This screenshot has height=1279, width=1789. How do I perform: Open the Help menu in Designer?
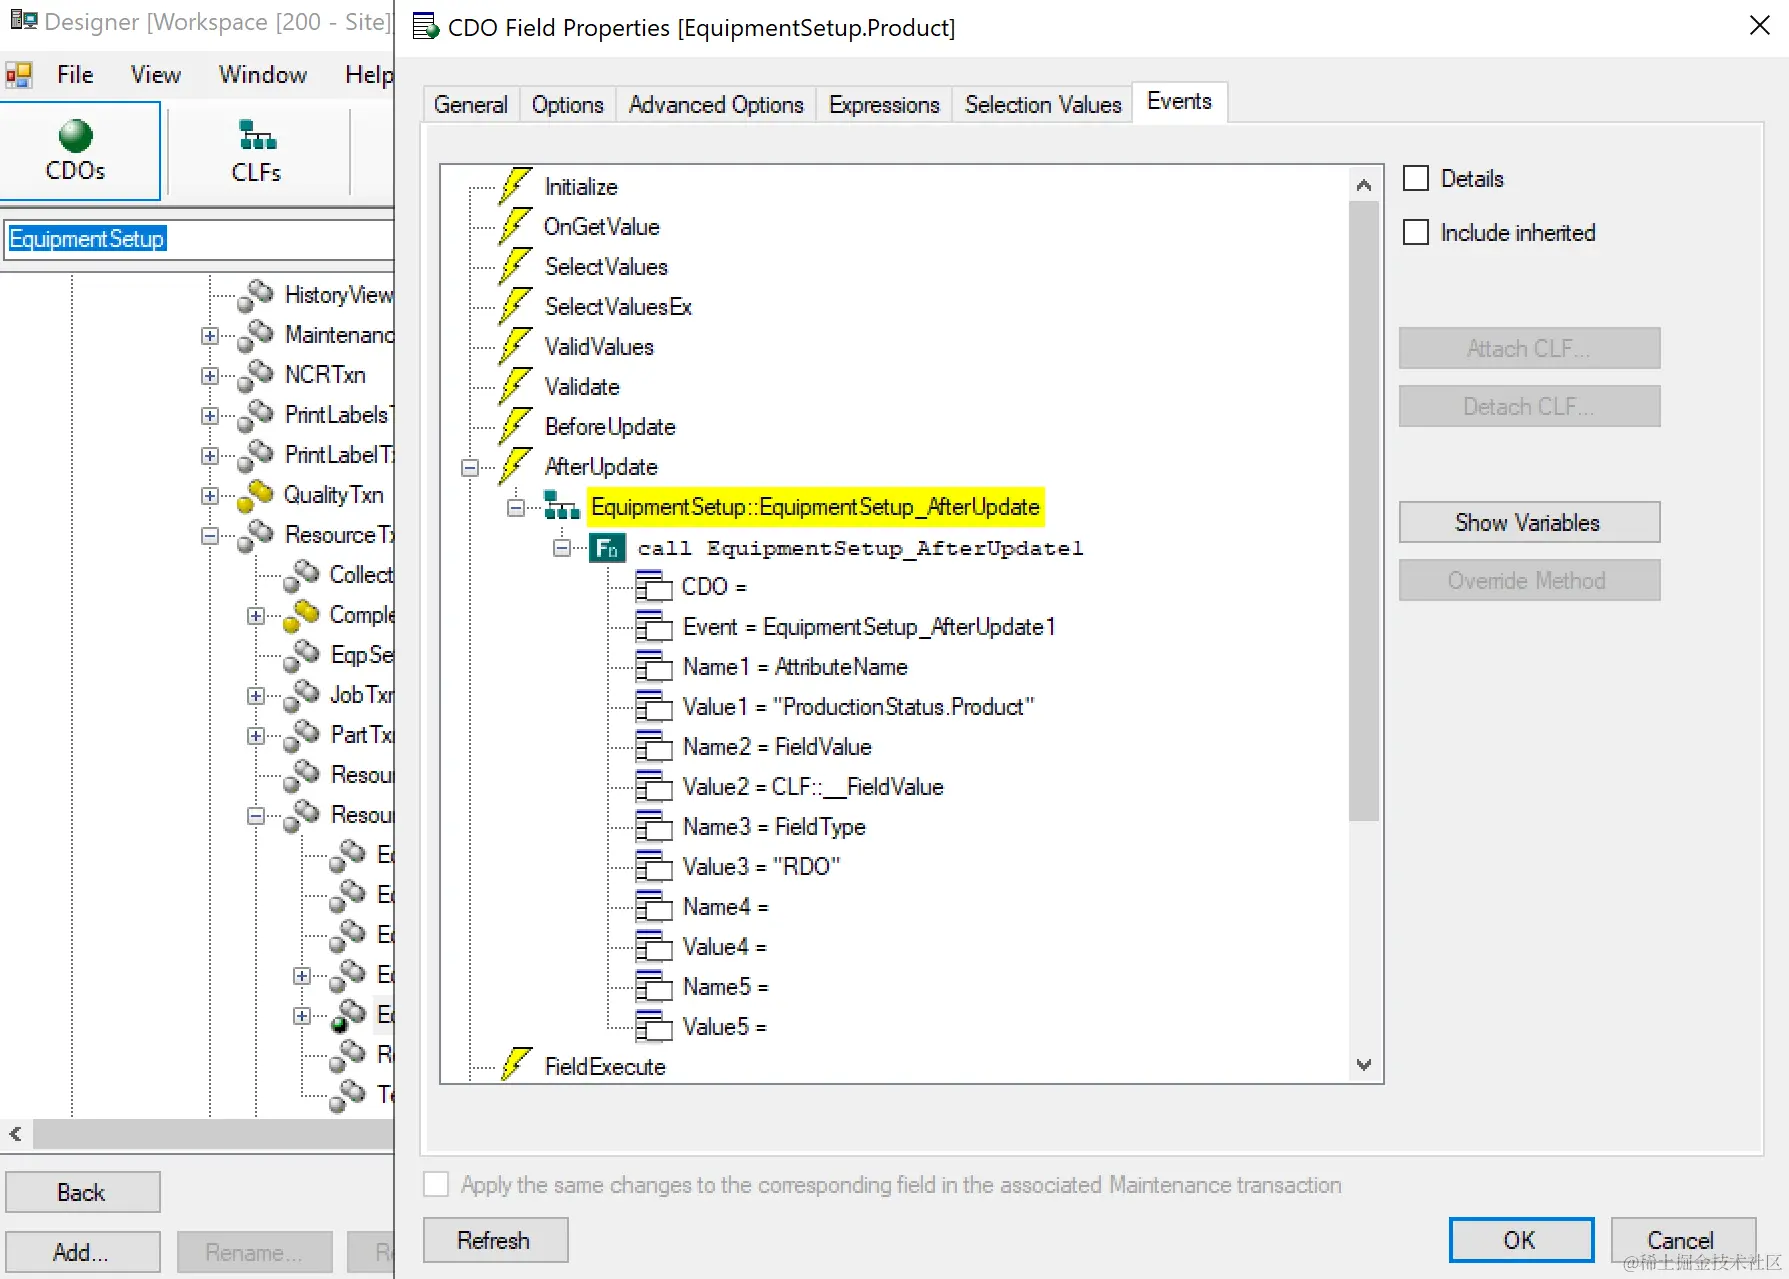[x=369, y=75]
